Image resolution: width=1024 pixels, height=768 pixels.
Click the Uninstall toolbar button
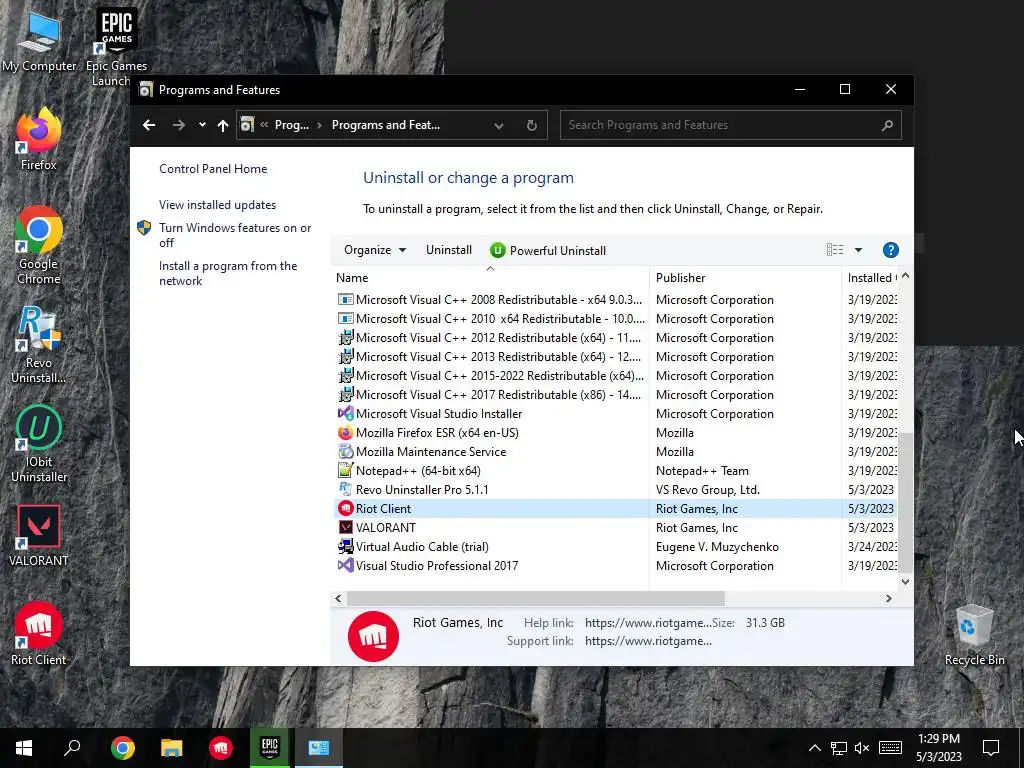[449, 250]
